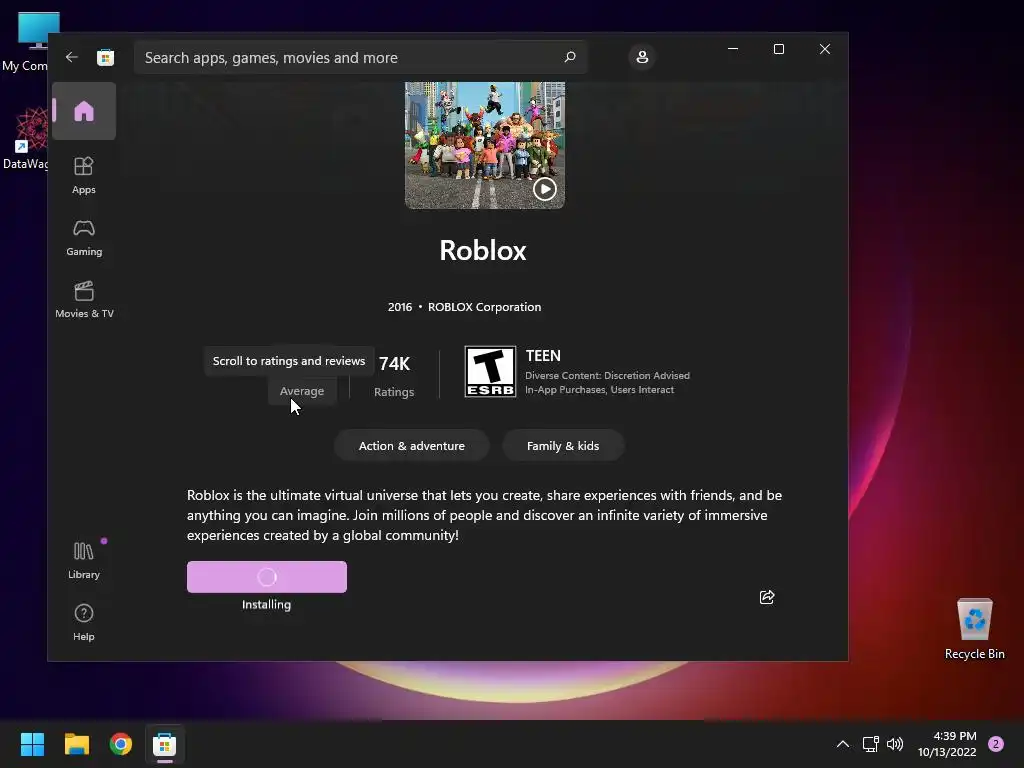Screen dimensions: 1024x768
Task: Open File Explorer from the taskbar
Action: click(76, 744)
